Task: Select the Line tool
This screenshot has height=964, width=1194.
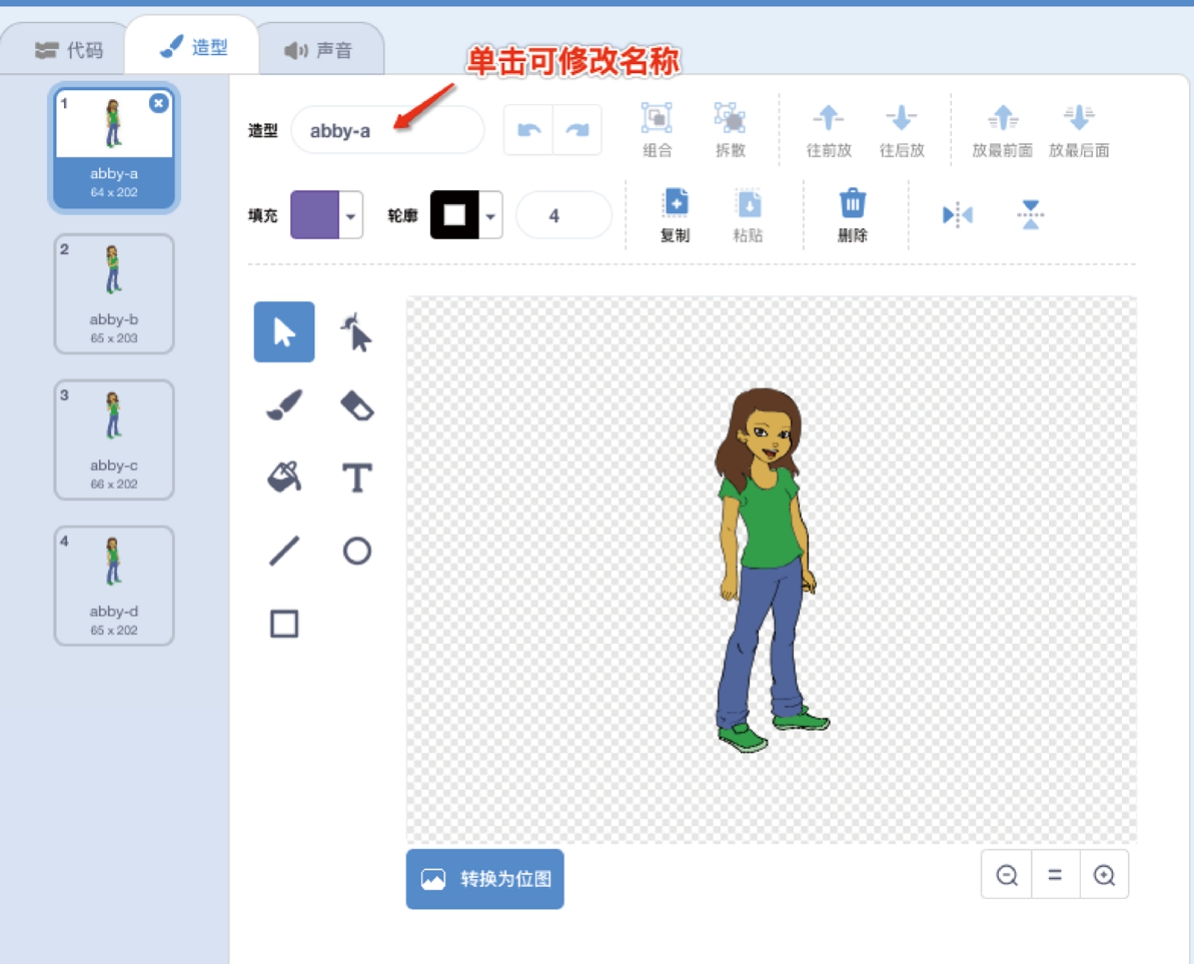Action: click(x=284, y=551)
